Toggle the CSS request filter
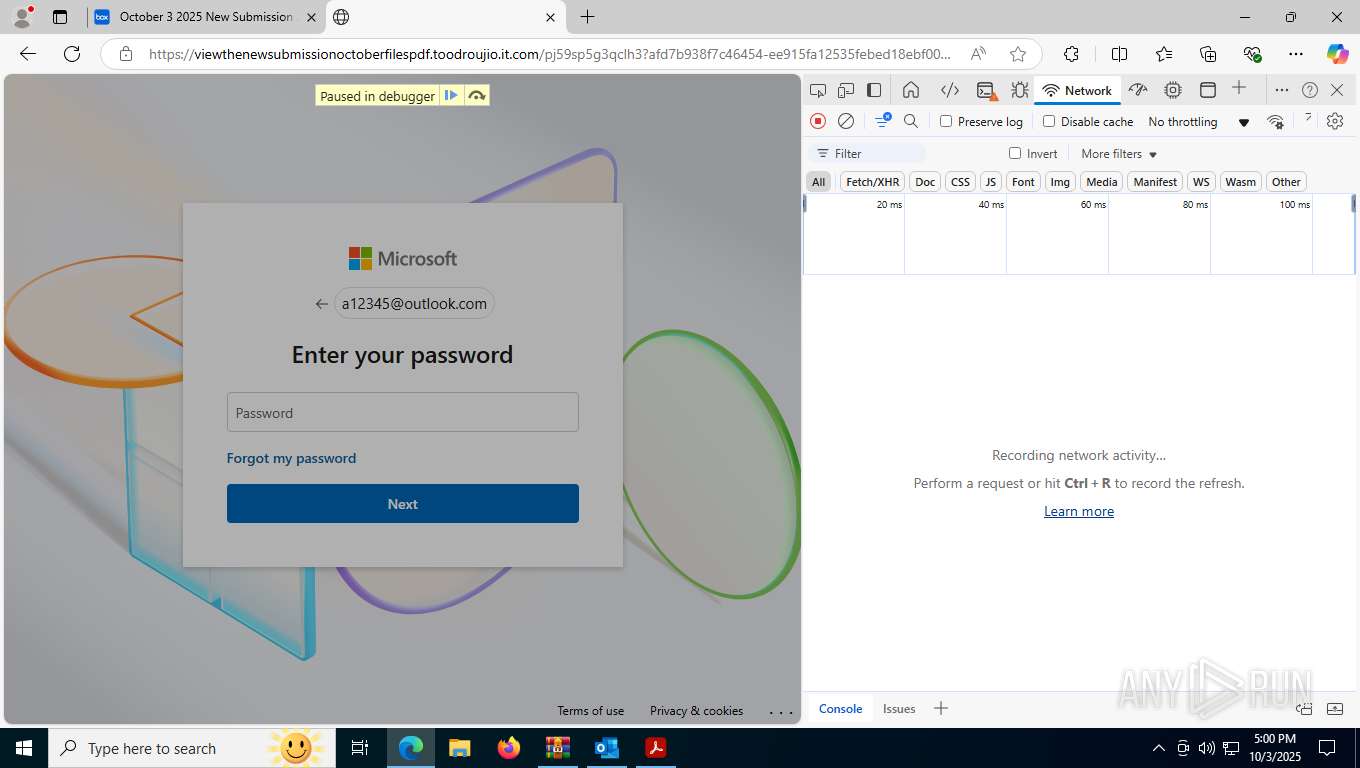Image resolution: width=1360 pixels, height=768 pixels. pos(960,182)
